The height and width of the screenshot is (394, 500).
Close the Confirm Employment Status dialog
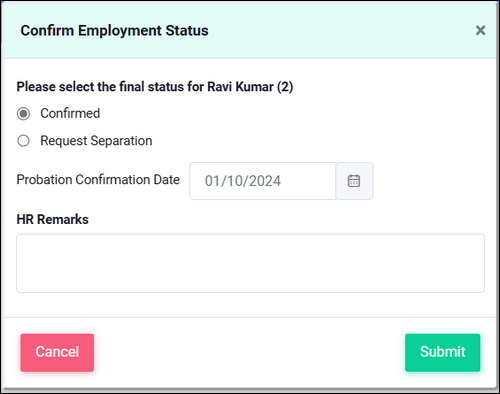480,30
